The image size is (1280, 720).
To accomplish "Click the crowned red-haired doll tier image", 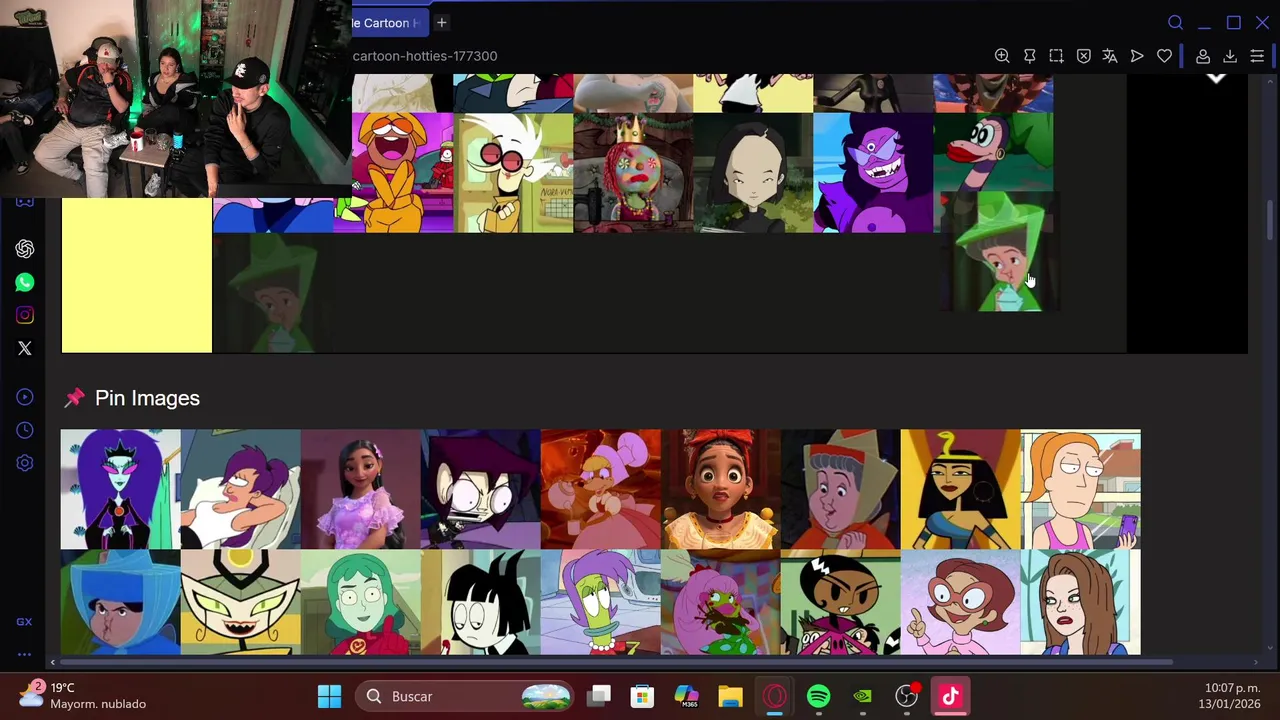I will [633, 172].
